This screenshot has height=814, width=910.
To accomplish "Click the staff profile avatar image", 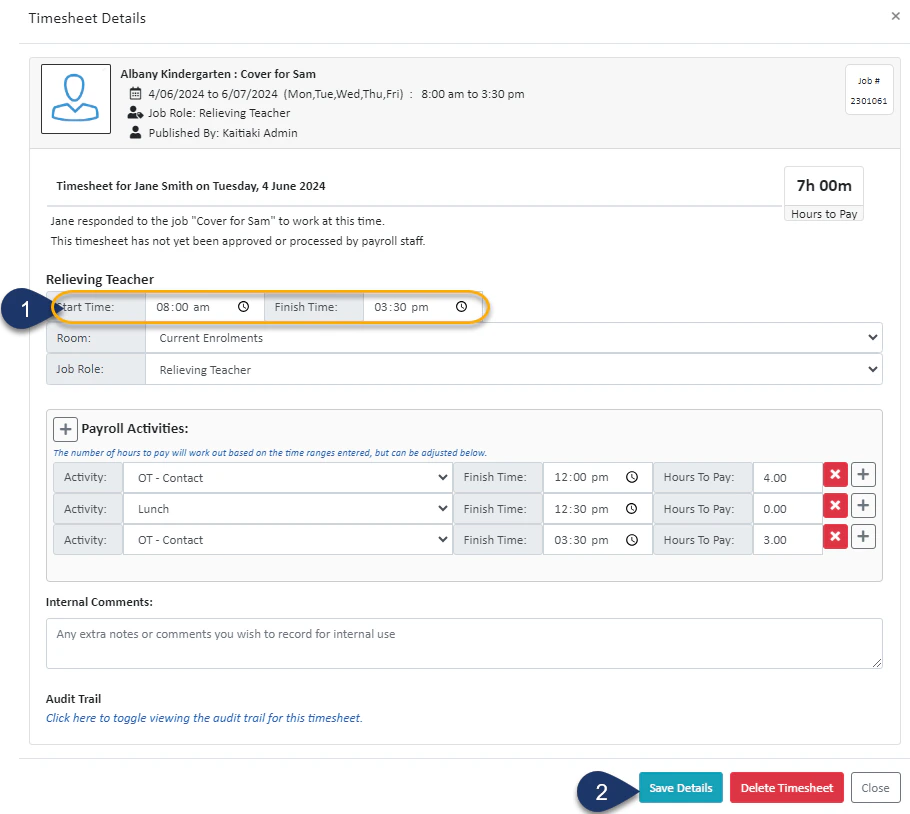I will 76,99.
